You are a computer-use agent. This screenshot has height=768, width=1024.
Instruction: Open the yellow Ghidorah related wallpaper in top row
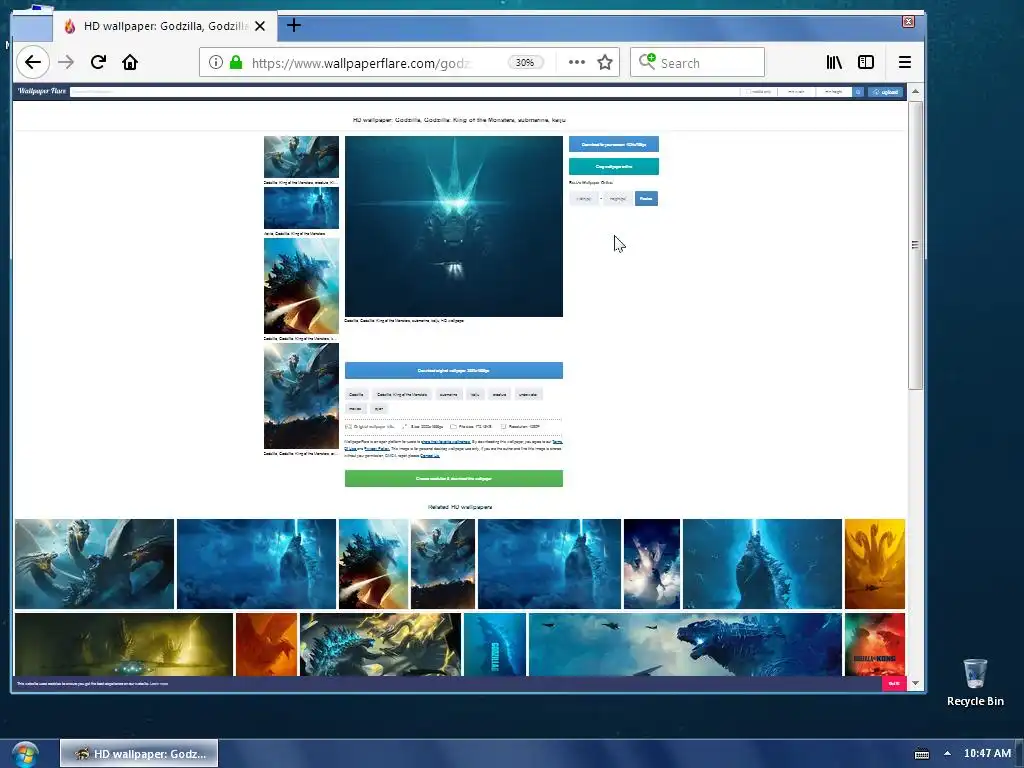click(874, 564)
